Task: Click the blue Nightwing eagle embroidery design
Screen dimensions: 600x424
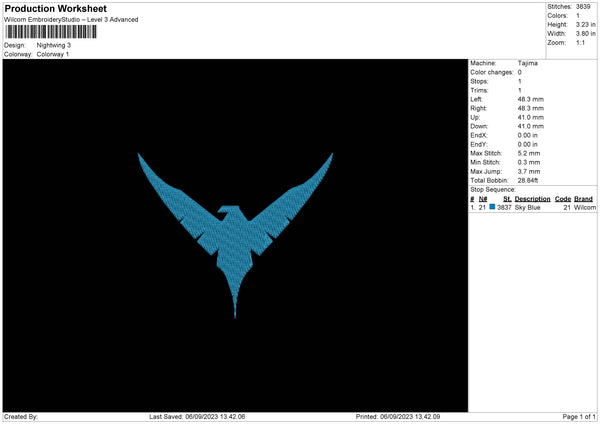Action: pyautogui.click(x=235, y=235)
